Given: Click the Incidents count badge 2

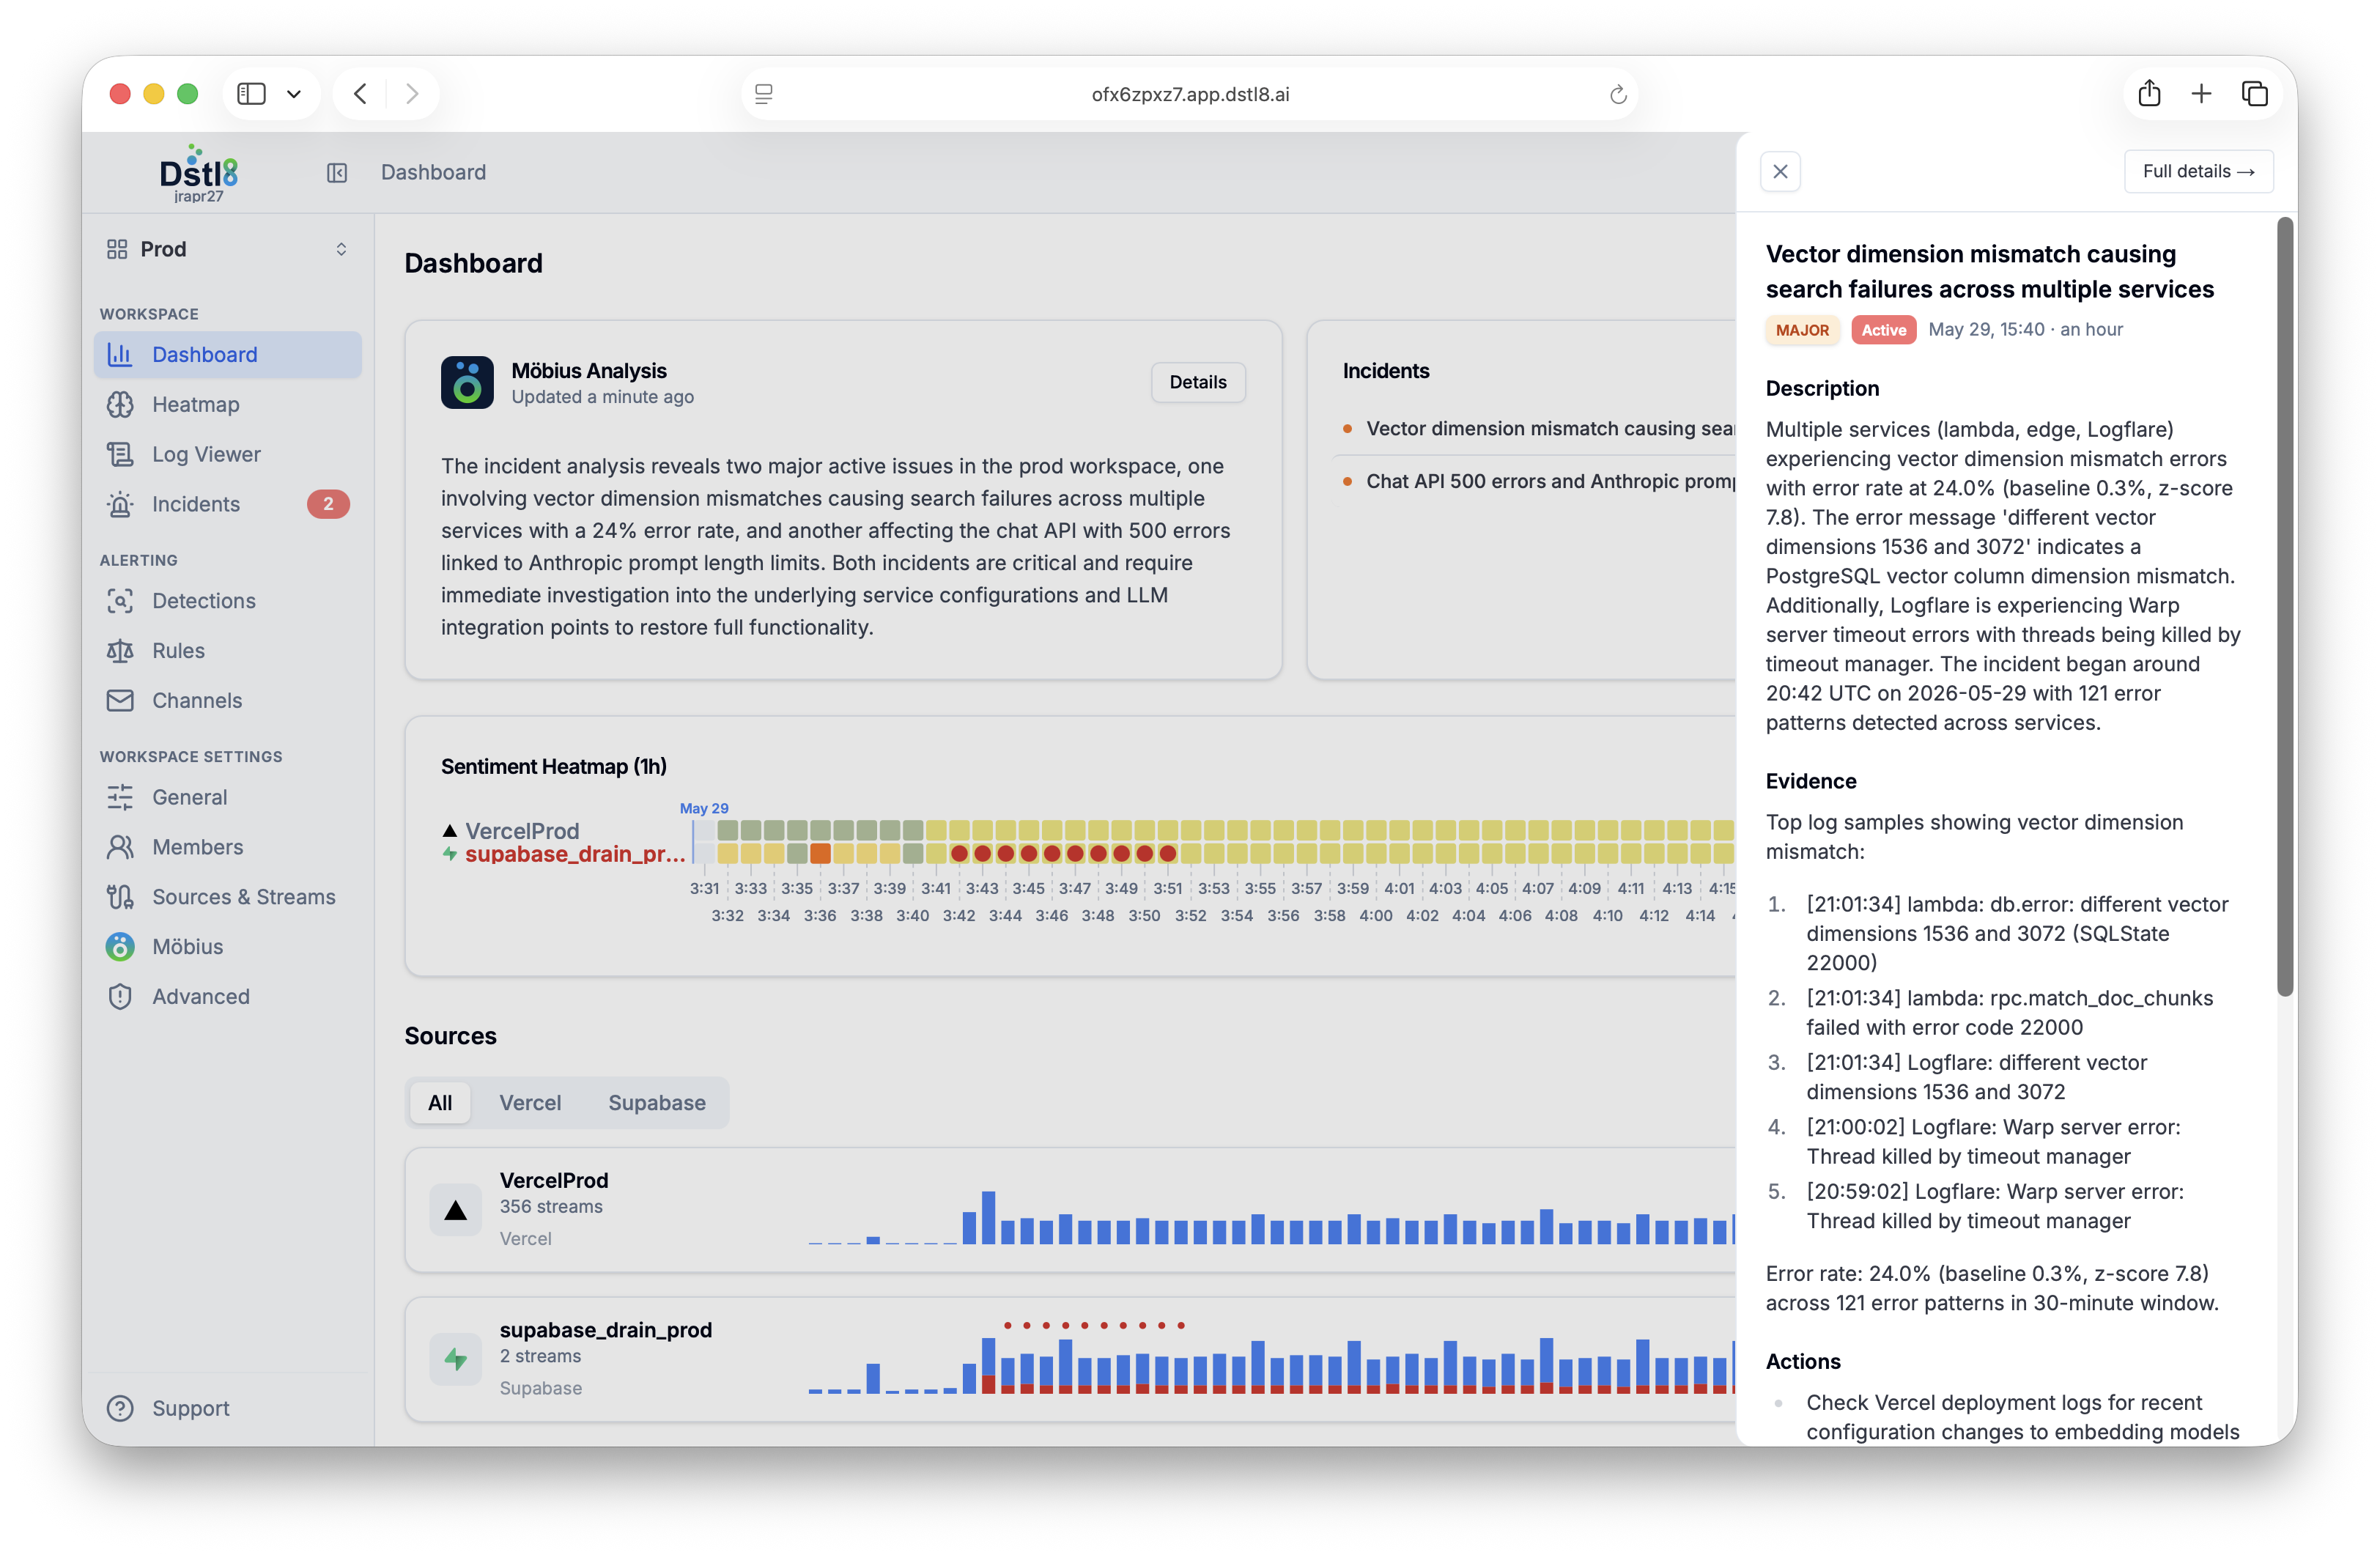Looking at the screenshot, I should click(x=328, y=504).
